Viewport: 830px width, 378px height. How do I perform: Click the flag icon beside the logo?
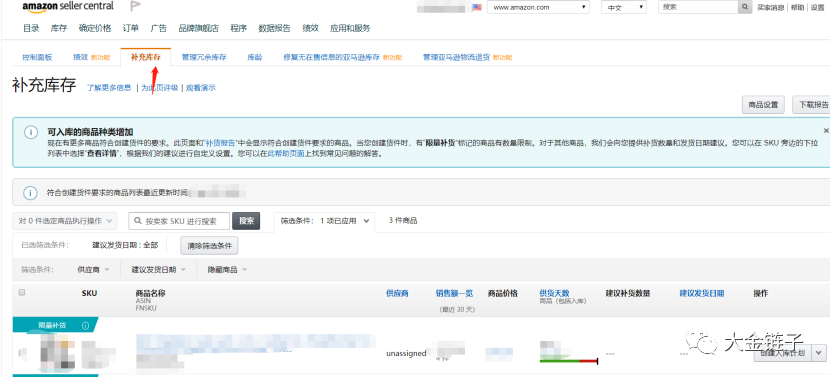click(x=135, y=6)
